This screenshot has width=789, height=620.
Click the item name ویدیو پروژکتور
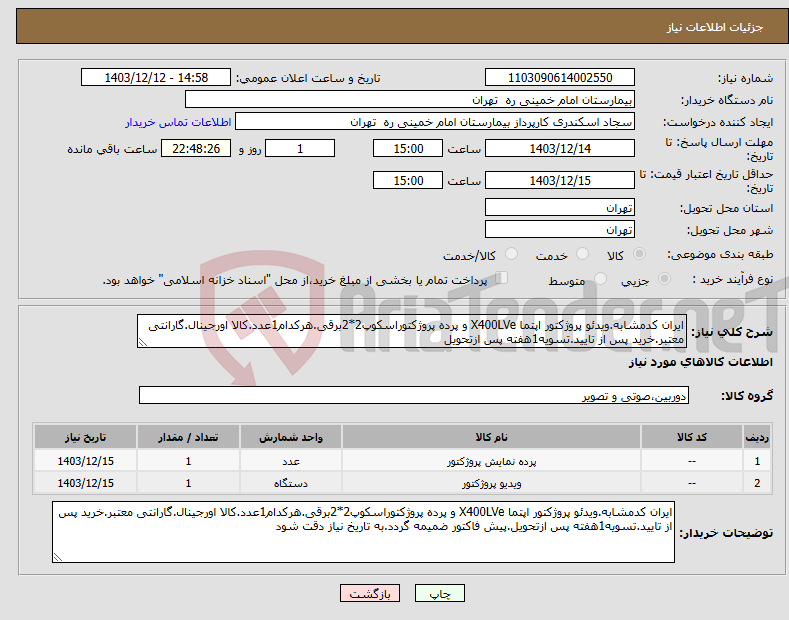(x=492, y=484)
